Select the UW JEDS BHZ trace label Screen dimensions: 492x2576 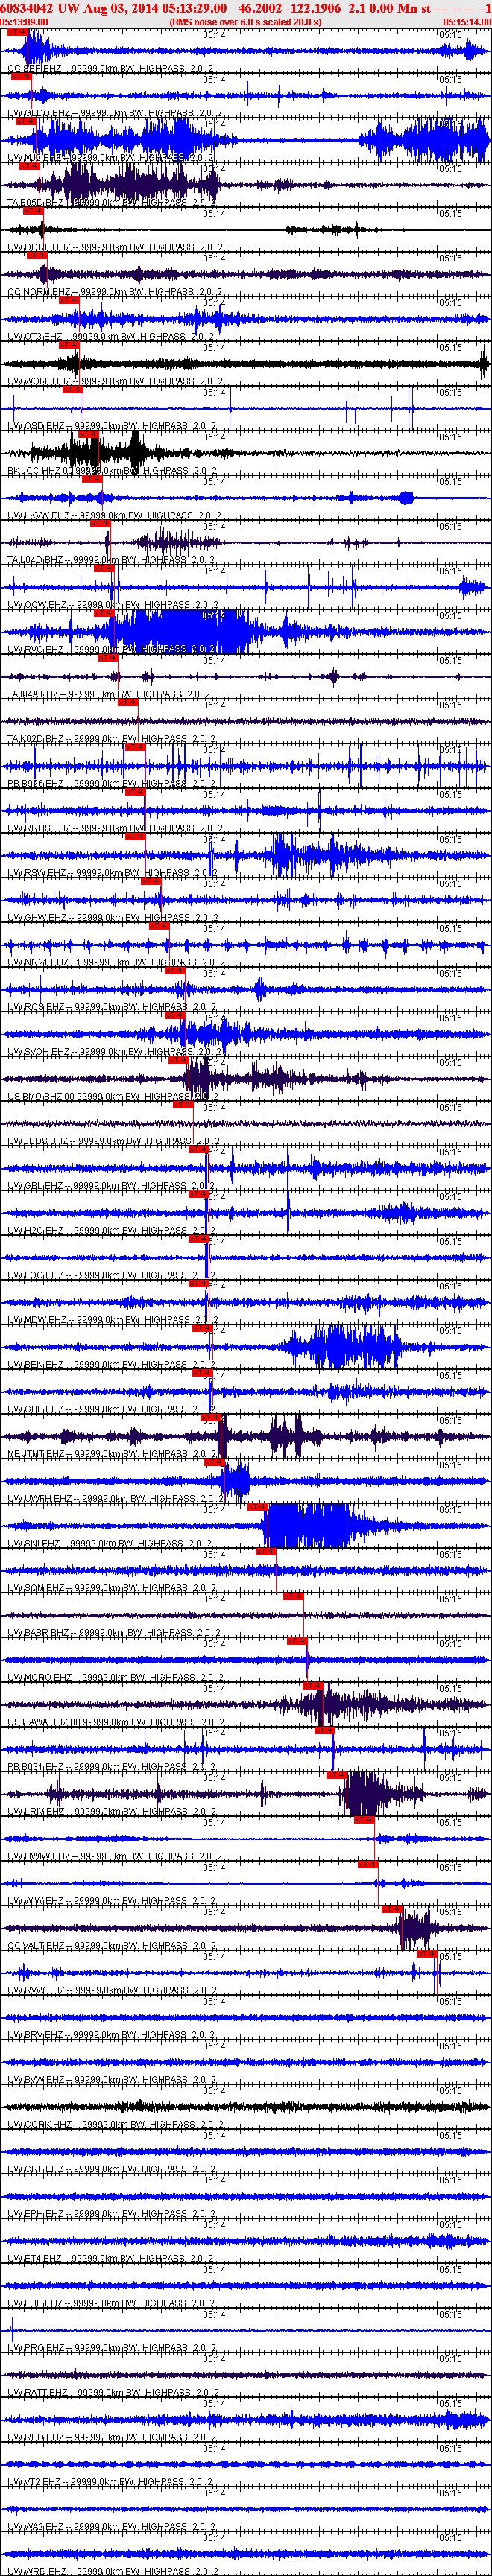pos(115,1141)
